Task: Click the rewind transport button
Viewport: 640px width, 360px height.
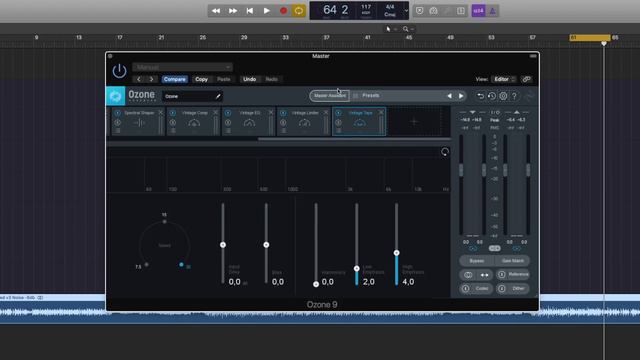Action: click(x=216, y=11)
